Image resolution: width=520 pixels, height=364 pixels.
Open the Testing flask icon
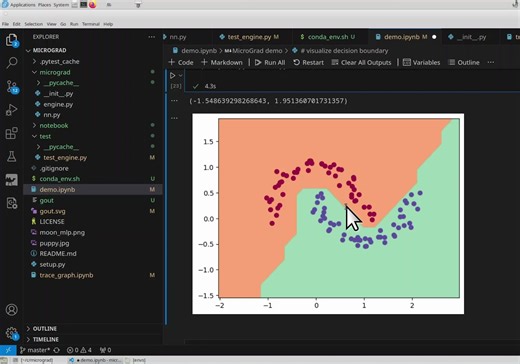point(12,156)
